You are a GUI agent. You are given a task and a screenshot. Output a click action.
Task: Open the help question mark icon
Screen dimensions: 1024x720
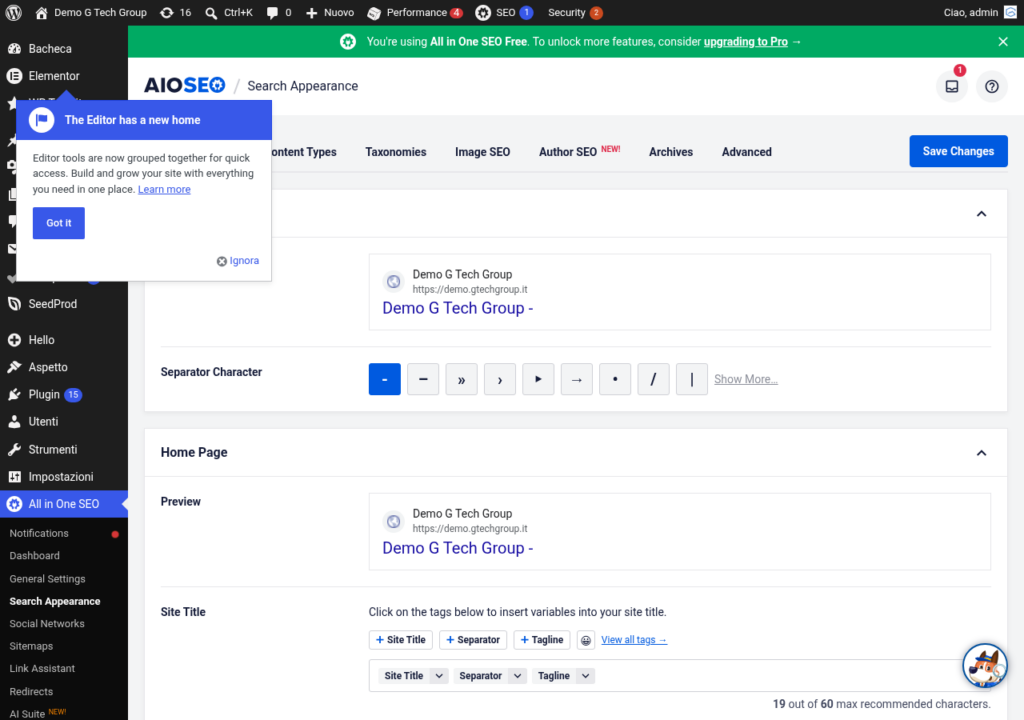click(991, 86)
